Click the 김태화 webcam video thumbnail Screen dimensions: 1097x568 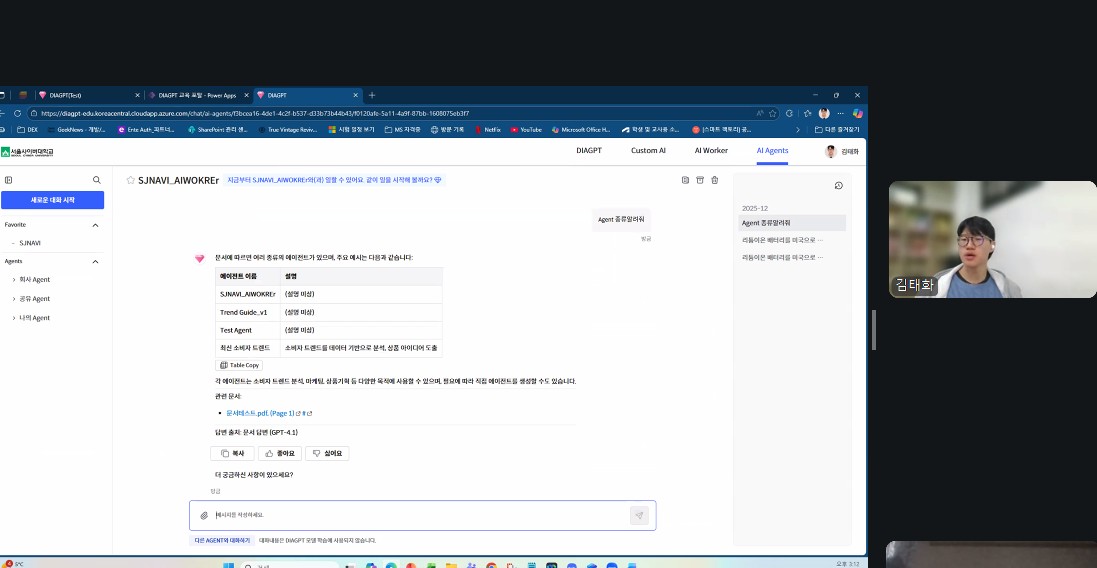[993, 239]
